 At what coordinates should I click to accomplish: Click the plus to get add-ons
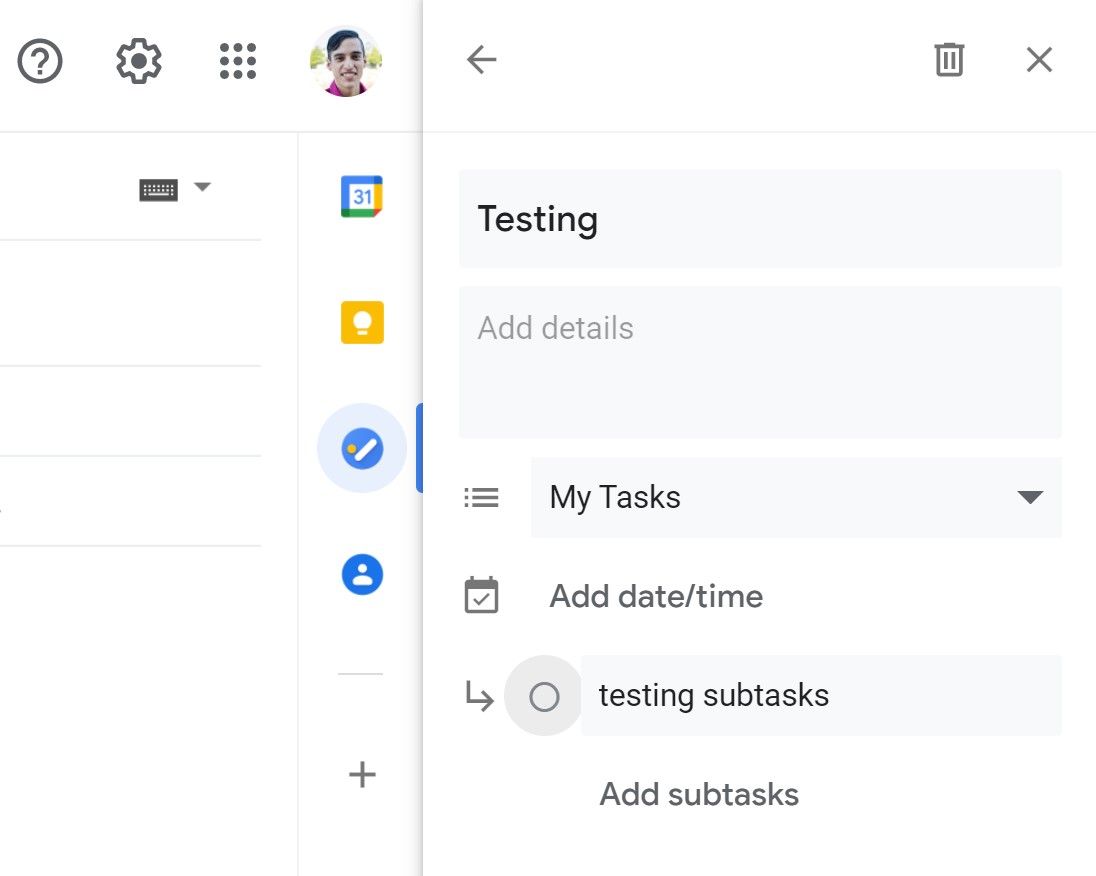point(361,774)
